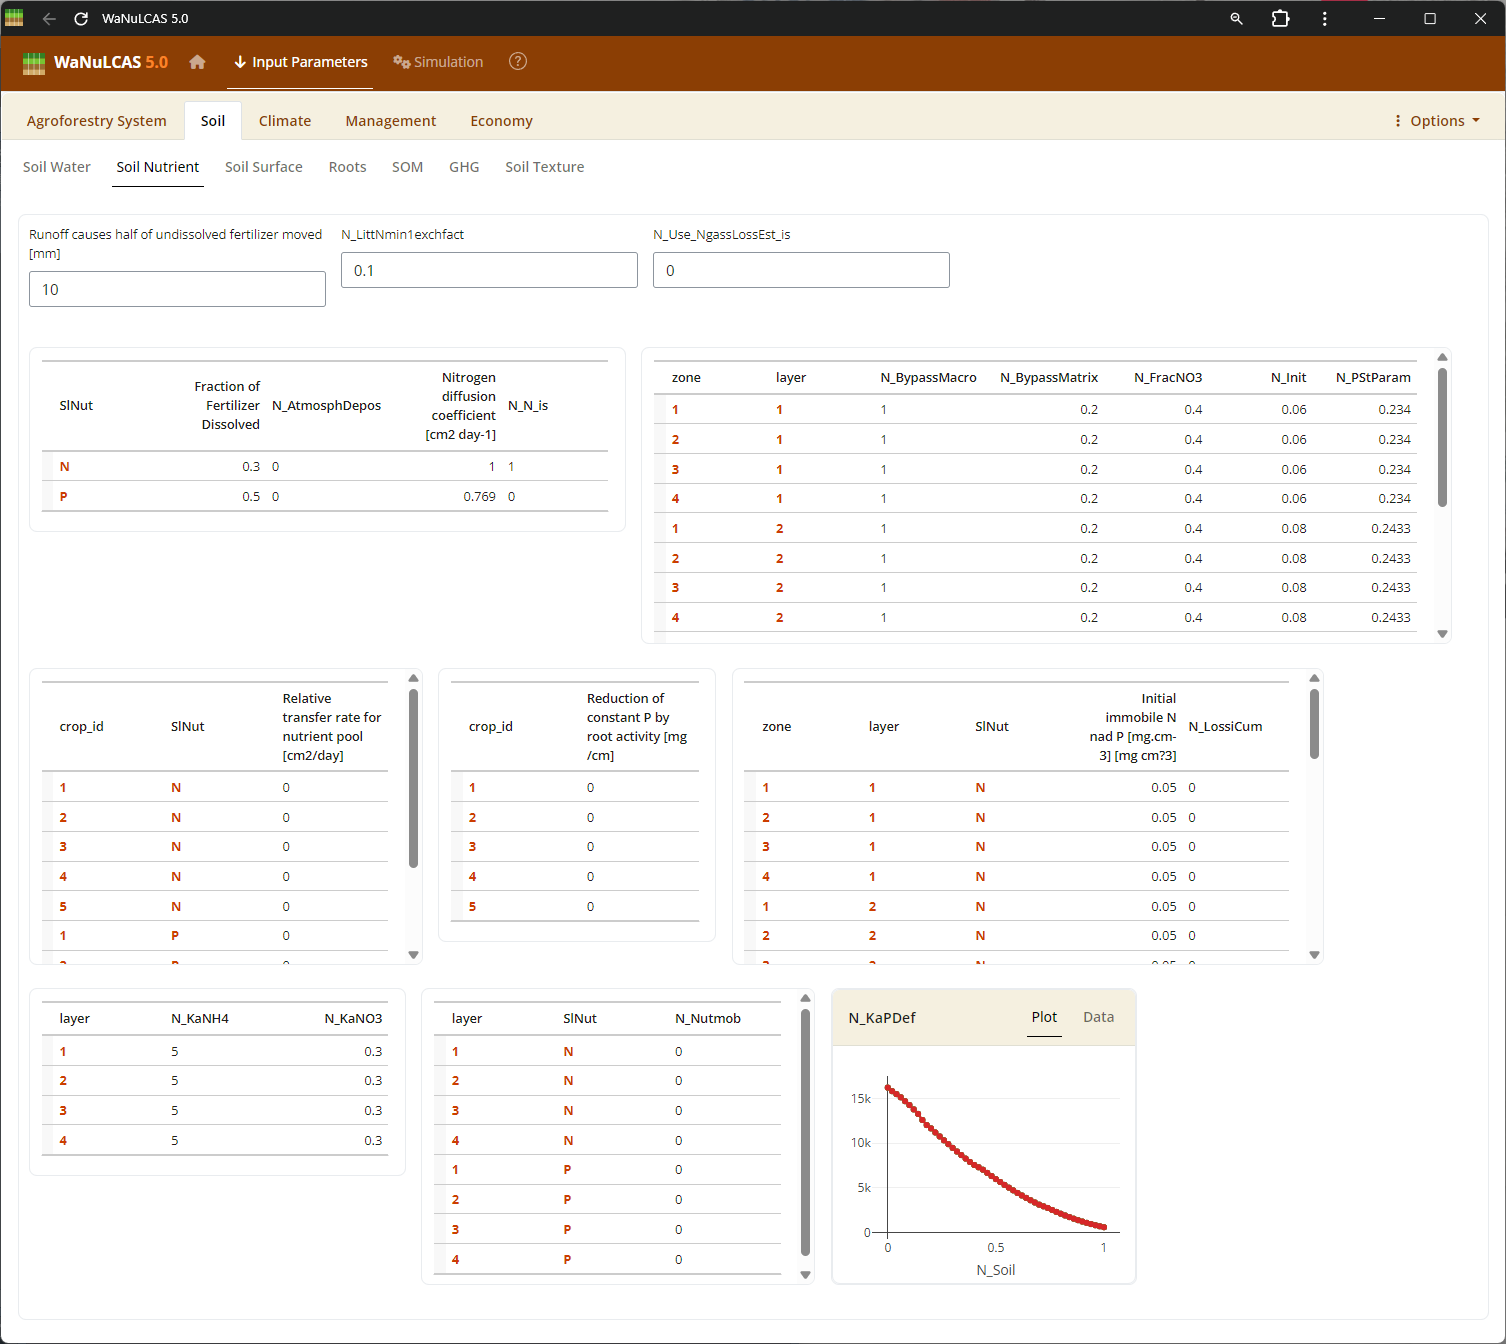Open the zoom magnifier icon in title bar
The width and height of the screenshot is (1506, 1344).
pos(1236,19)
